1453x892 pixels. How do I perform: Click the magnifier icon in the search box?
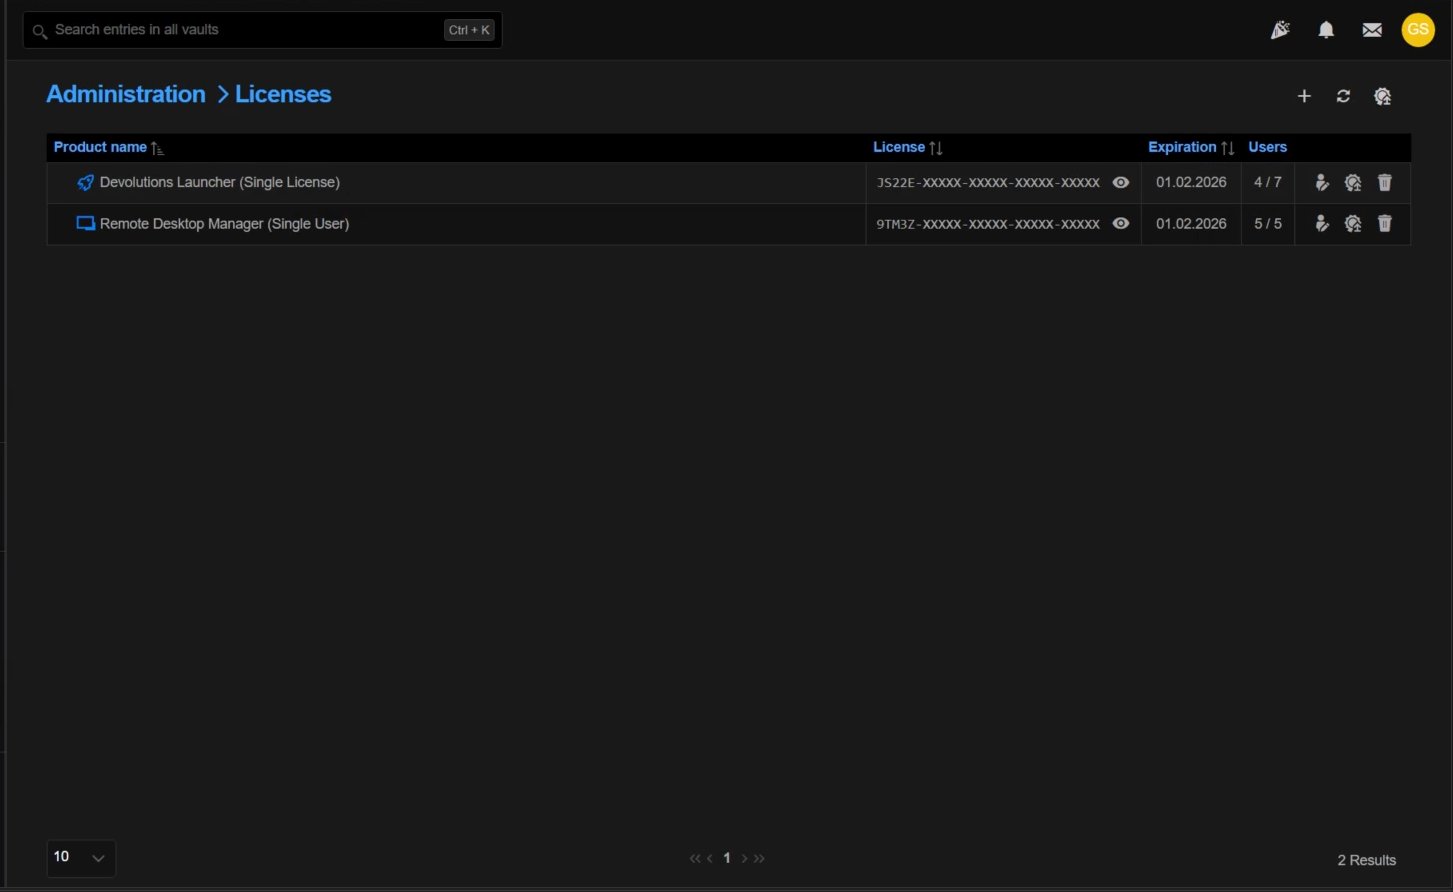40,31
